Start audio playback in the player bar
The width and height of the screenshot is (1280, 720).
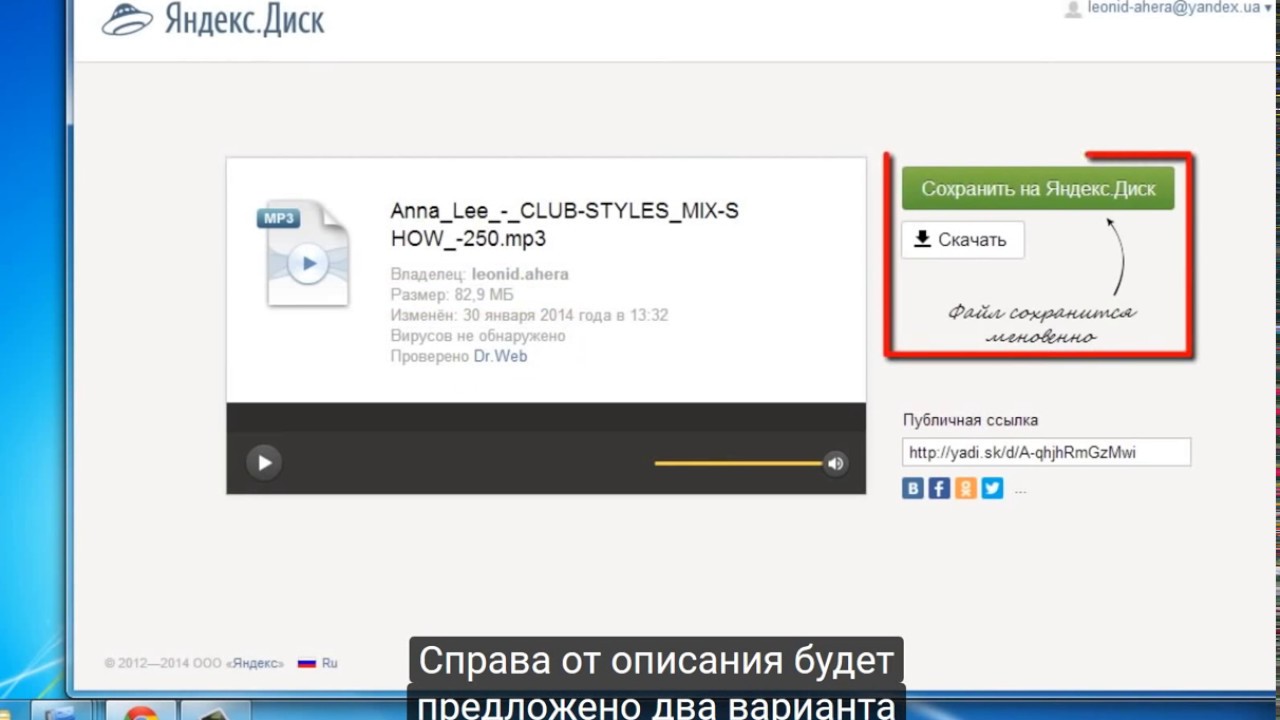pos(264,462)
